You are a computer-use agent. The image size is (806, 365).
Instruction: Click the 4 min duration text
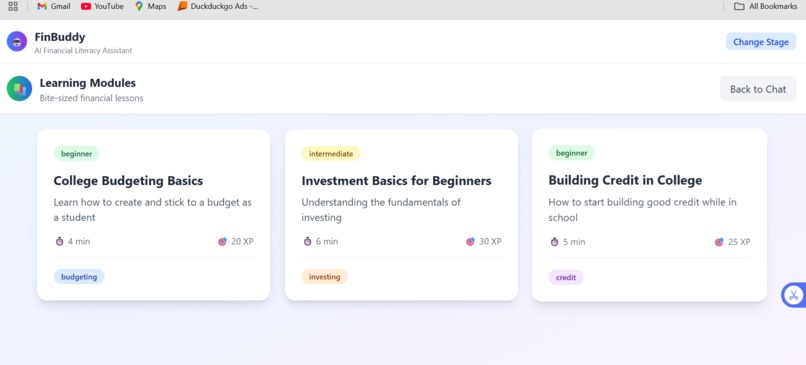click(79, 241)
